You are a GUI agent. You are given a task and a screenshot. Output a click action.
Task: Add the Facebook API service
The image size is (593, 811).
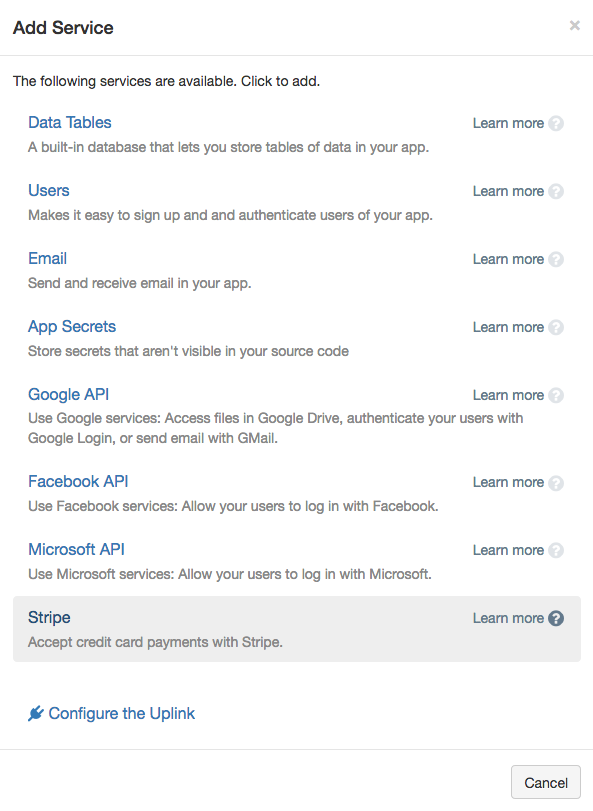pos(78,482)
